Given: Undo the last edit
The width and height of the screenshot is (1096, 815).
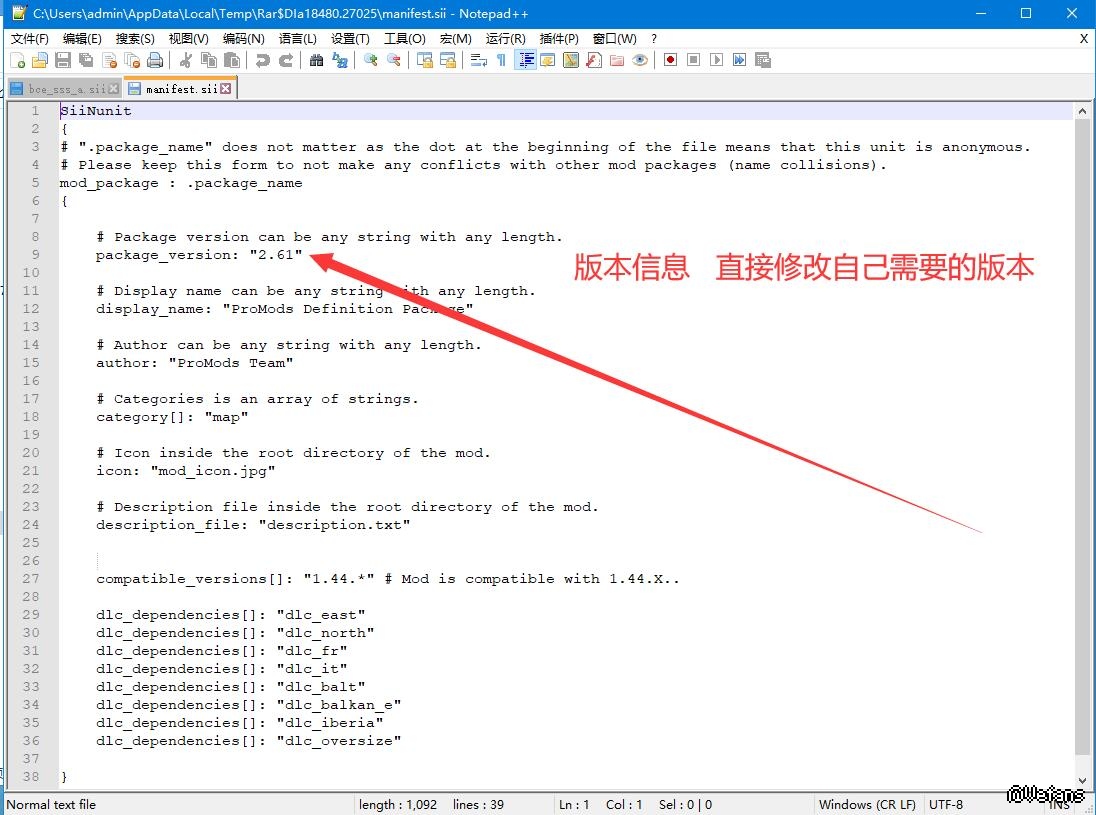Looking at the screenshot, I should (x=262, y=60).
